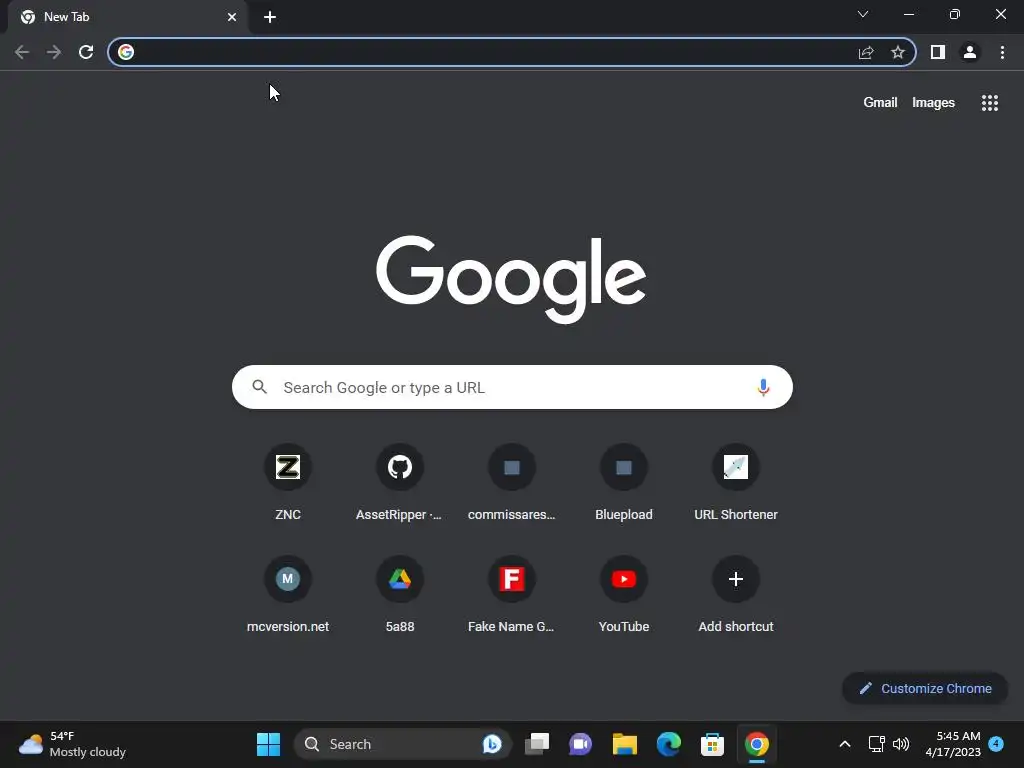The image size is (1024, 768).
Task: Reload the page with the refresh icon
Action: tap(86, 52)
